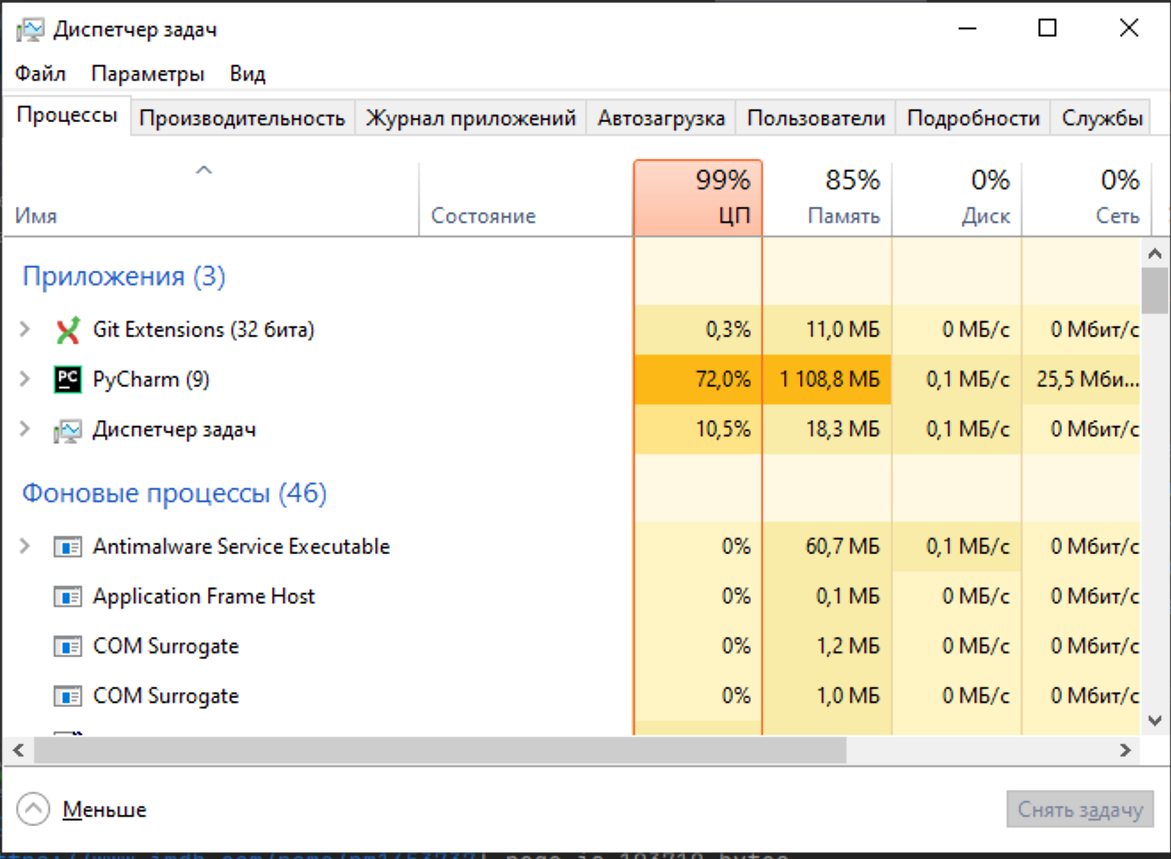This screenshot has height=859, width=1171.
Task: Open the Файл menu
Action: pyautogui.click(x=40, y=74)
